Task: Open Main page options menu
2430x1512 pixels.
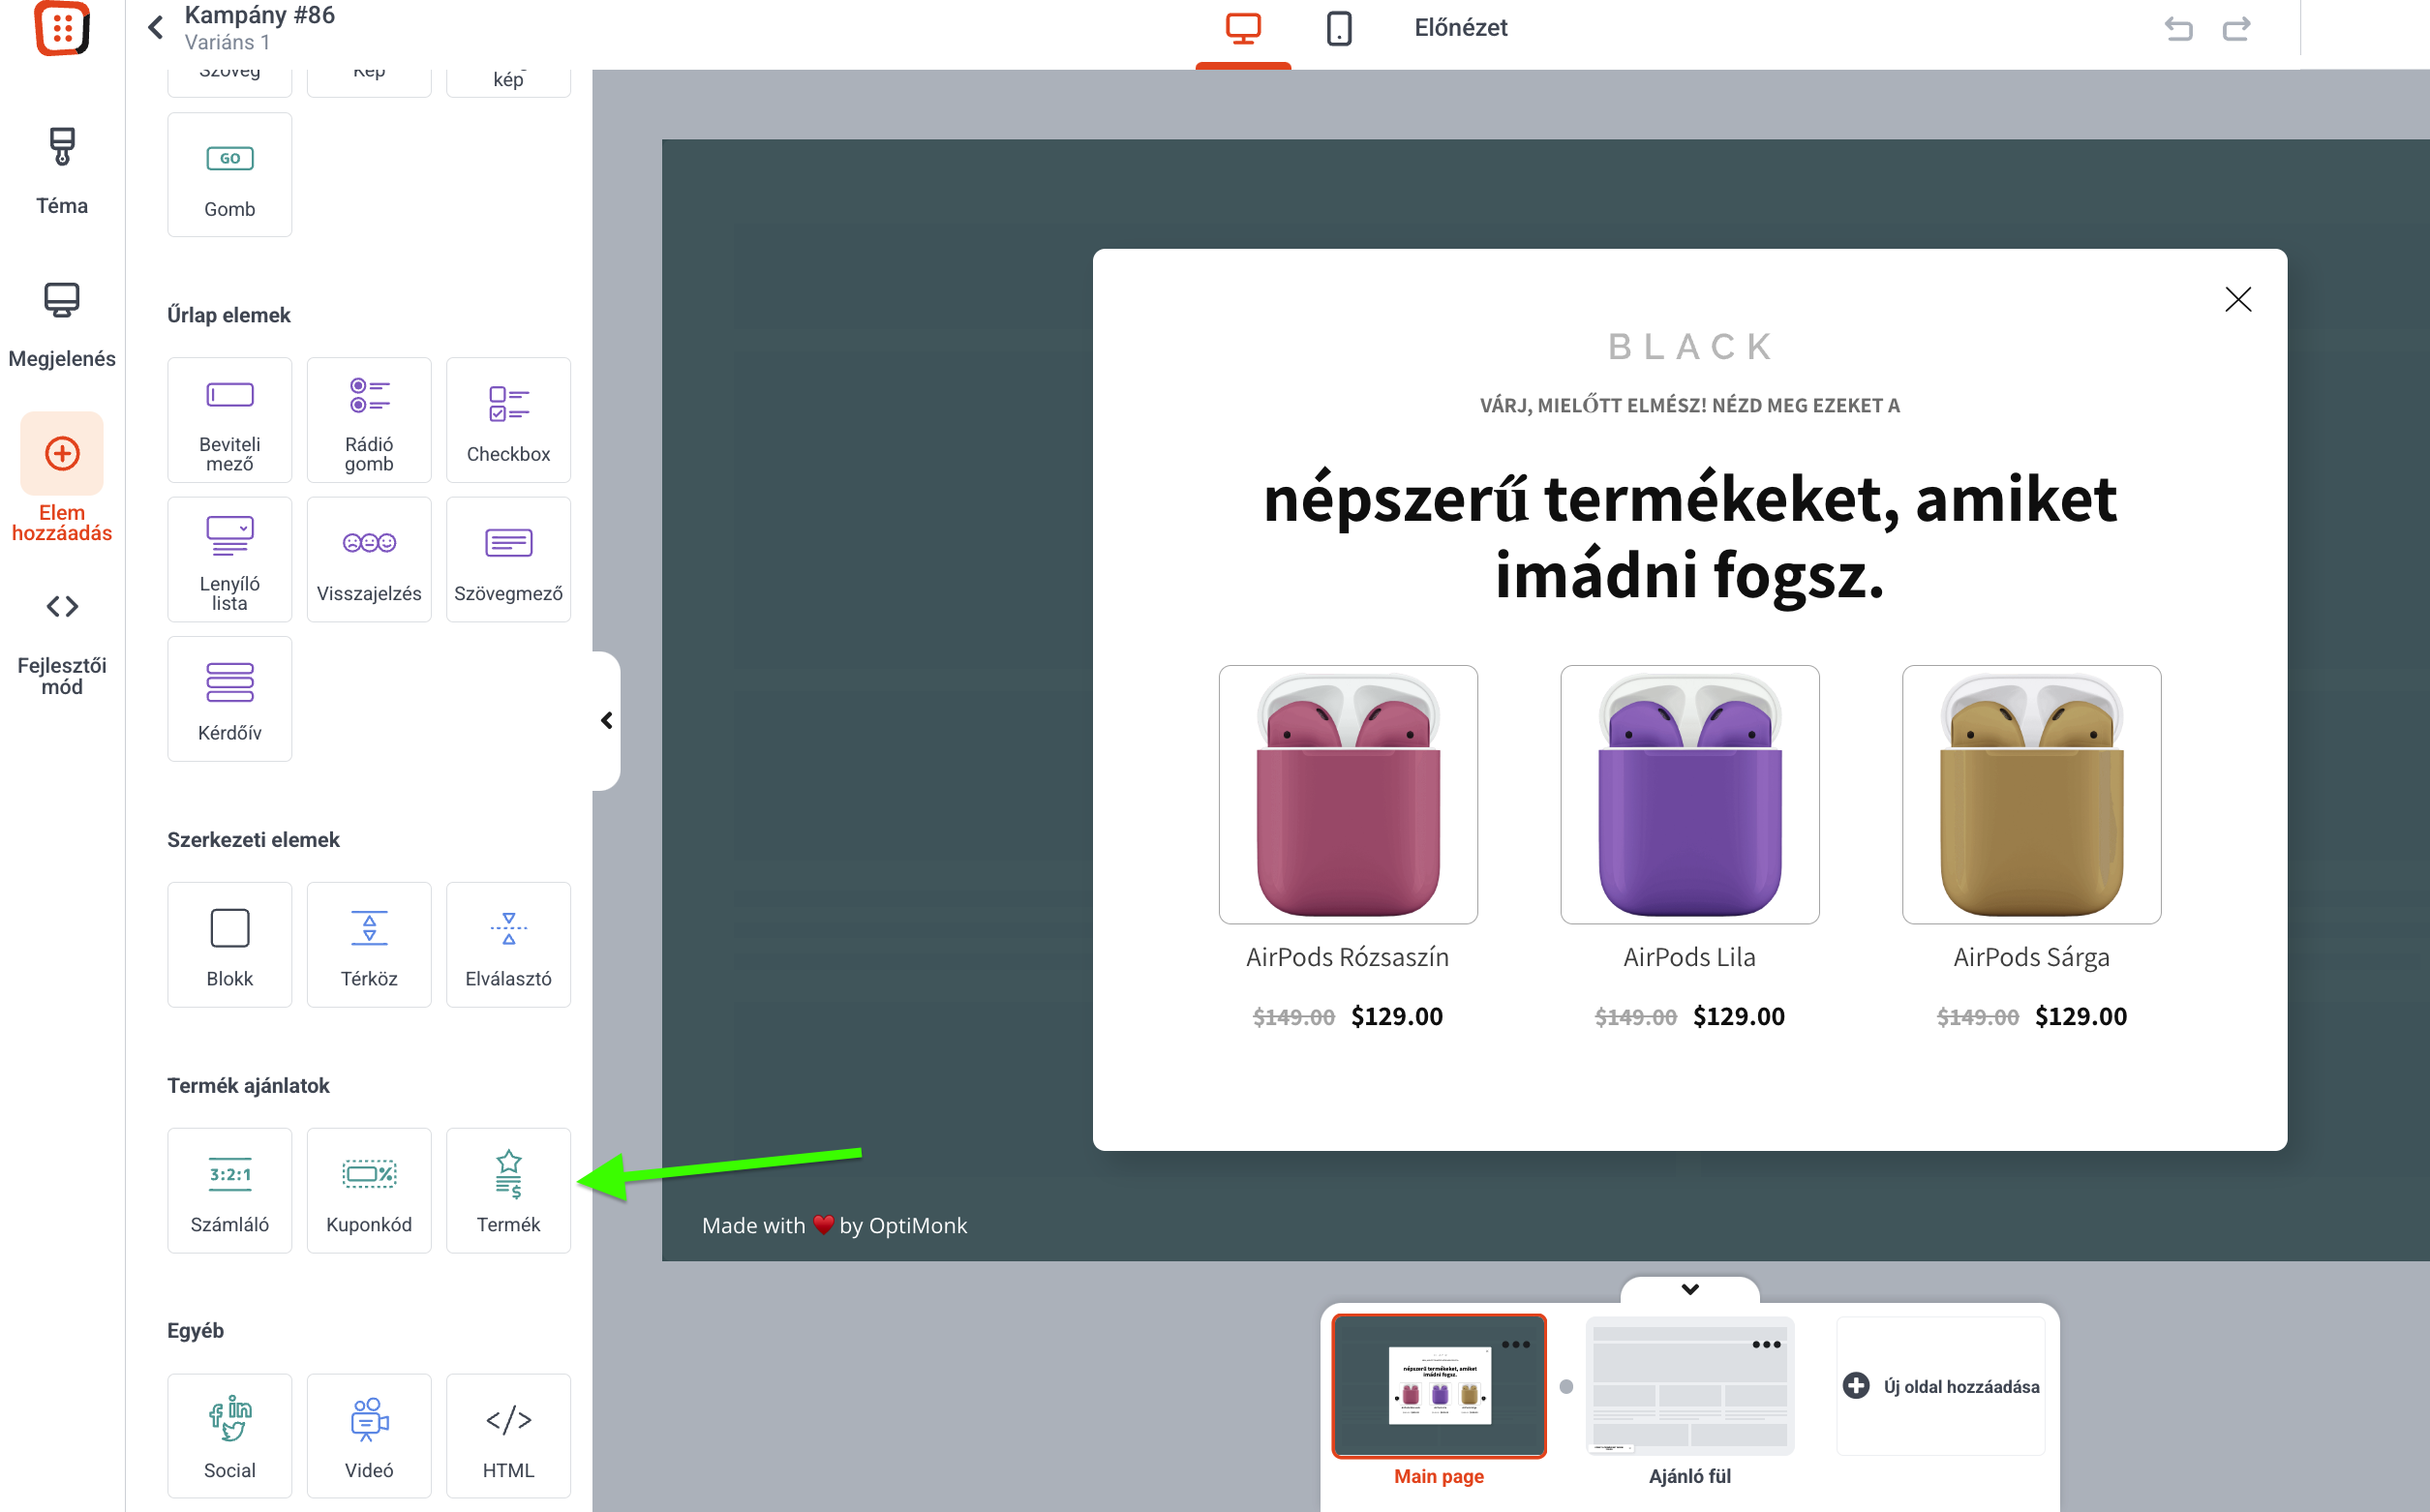Action: click(1516, 1345)
